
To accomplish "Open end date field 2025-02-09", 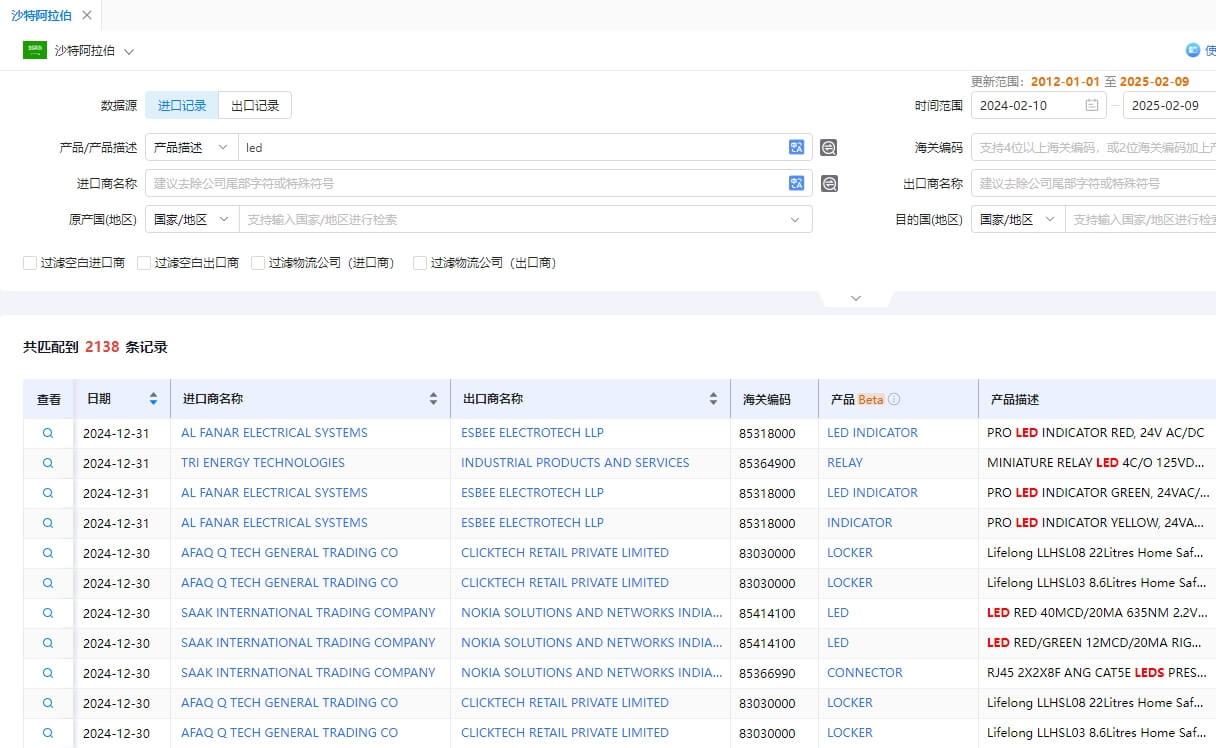I will click(1170, 105).
